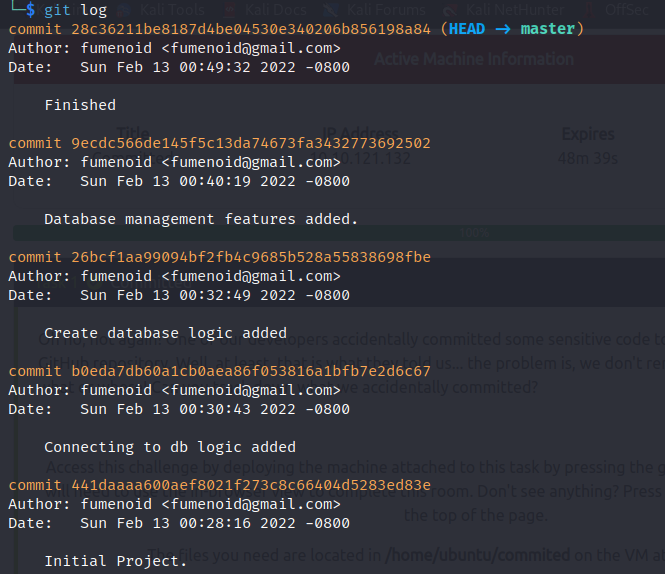Click 'Active Machine Information' heading behind terminal
This screenshot has height=574, width=665.
pyautogui.click(x=474, y=59)
